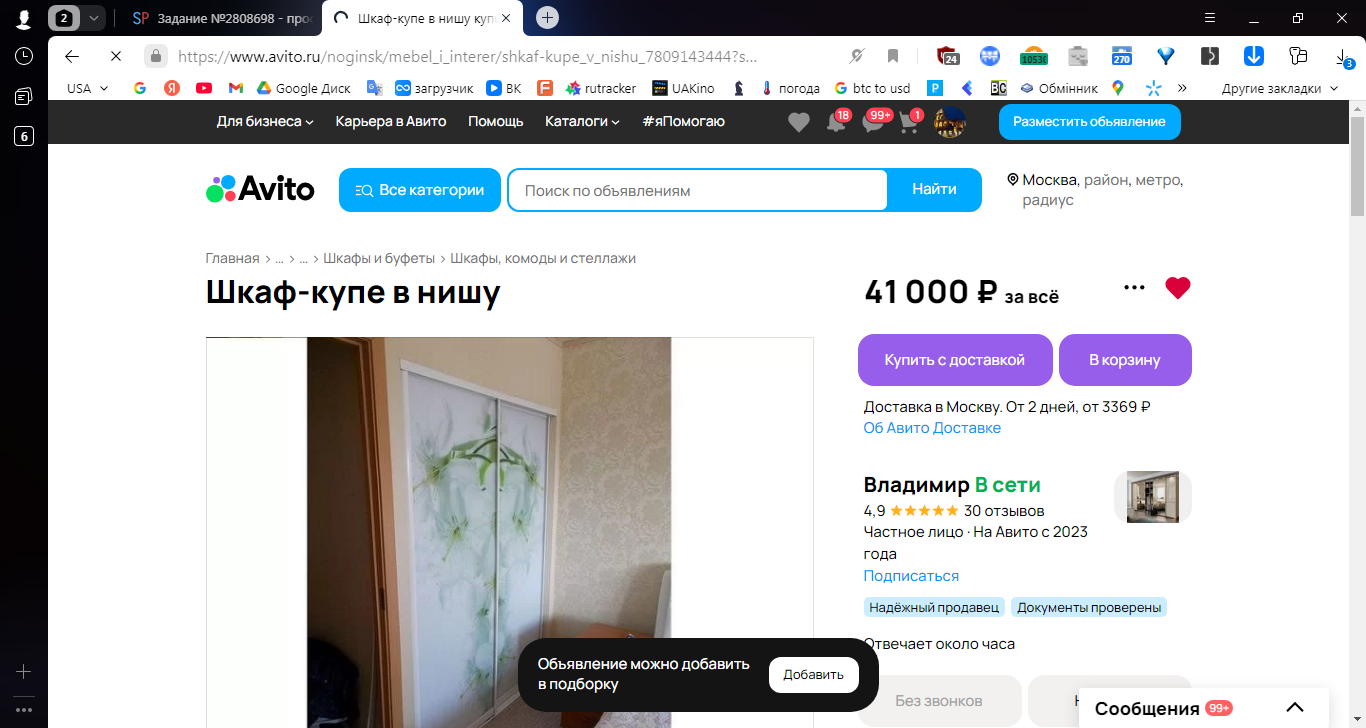
Task: Open the UAKino bookmark
Action: coord(684,88)
